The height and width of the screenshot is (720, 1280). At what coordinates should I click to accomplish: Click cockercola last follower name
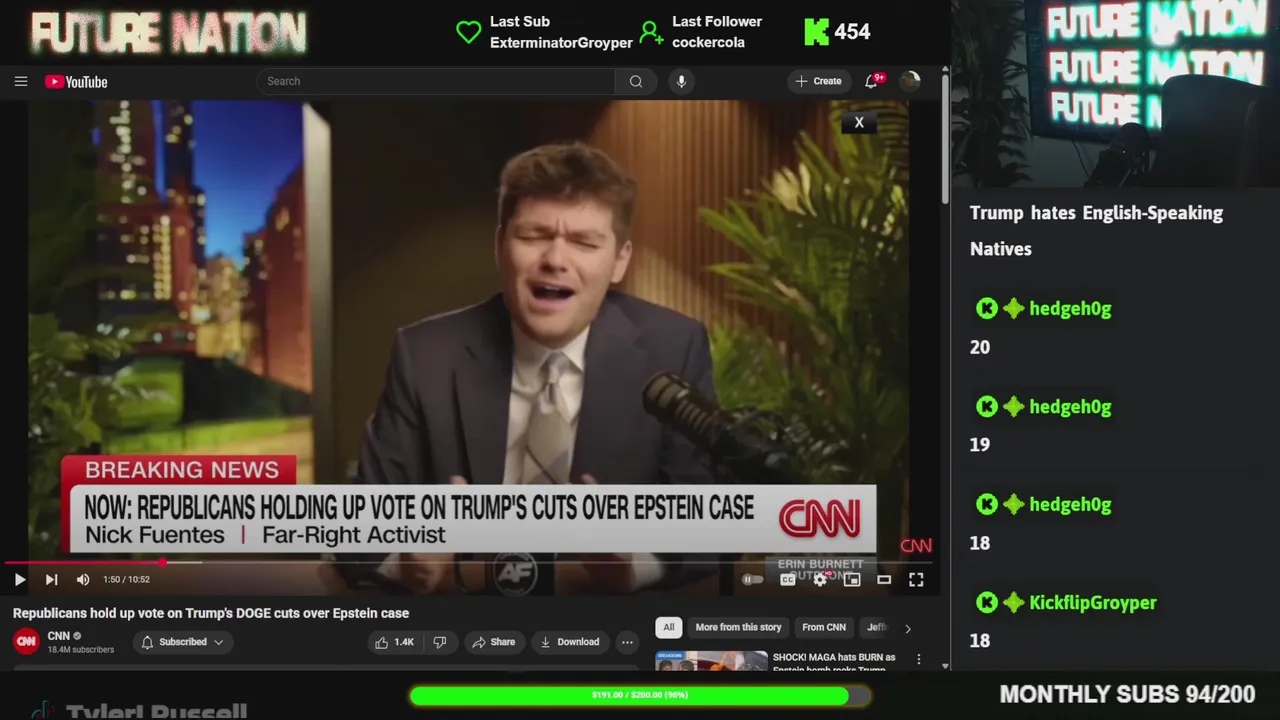708,43
